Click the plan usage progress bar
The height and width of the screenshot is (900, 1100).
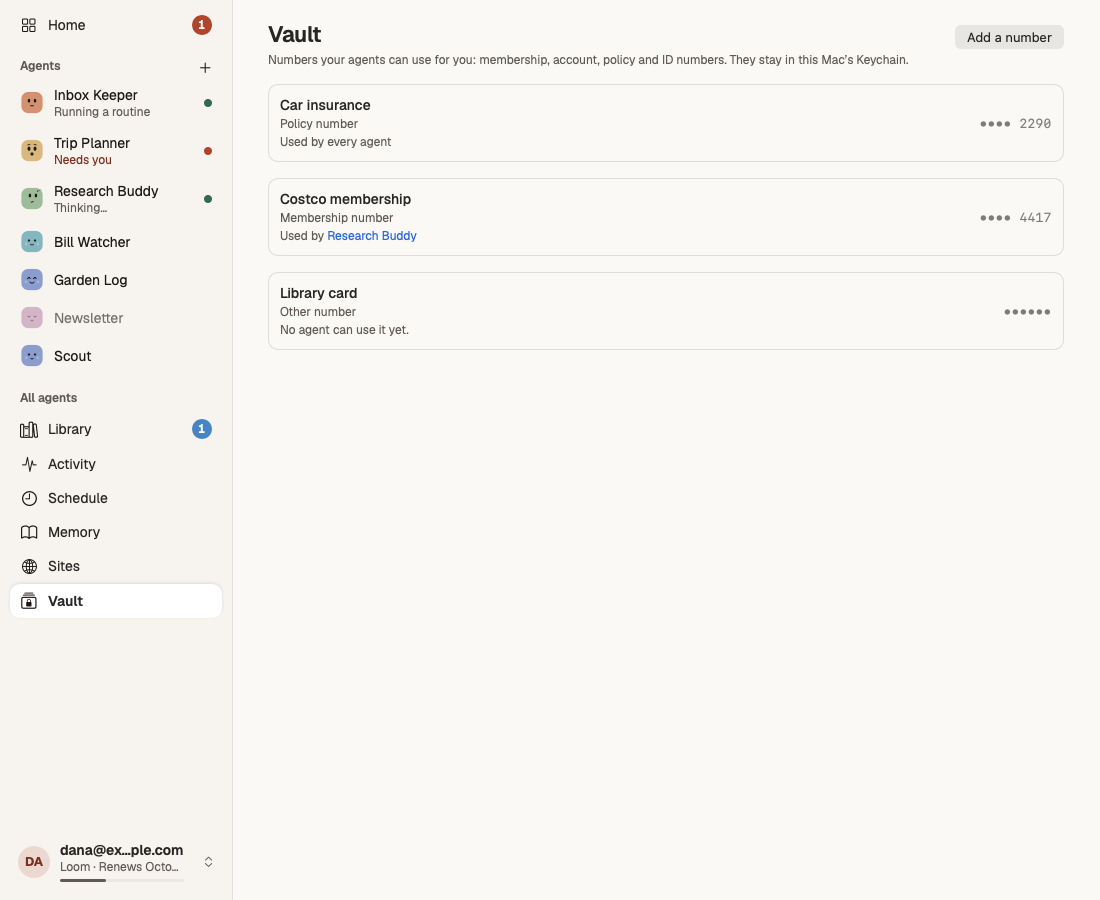[x=121, y=880]
